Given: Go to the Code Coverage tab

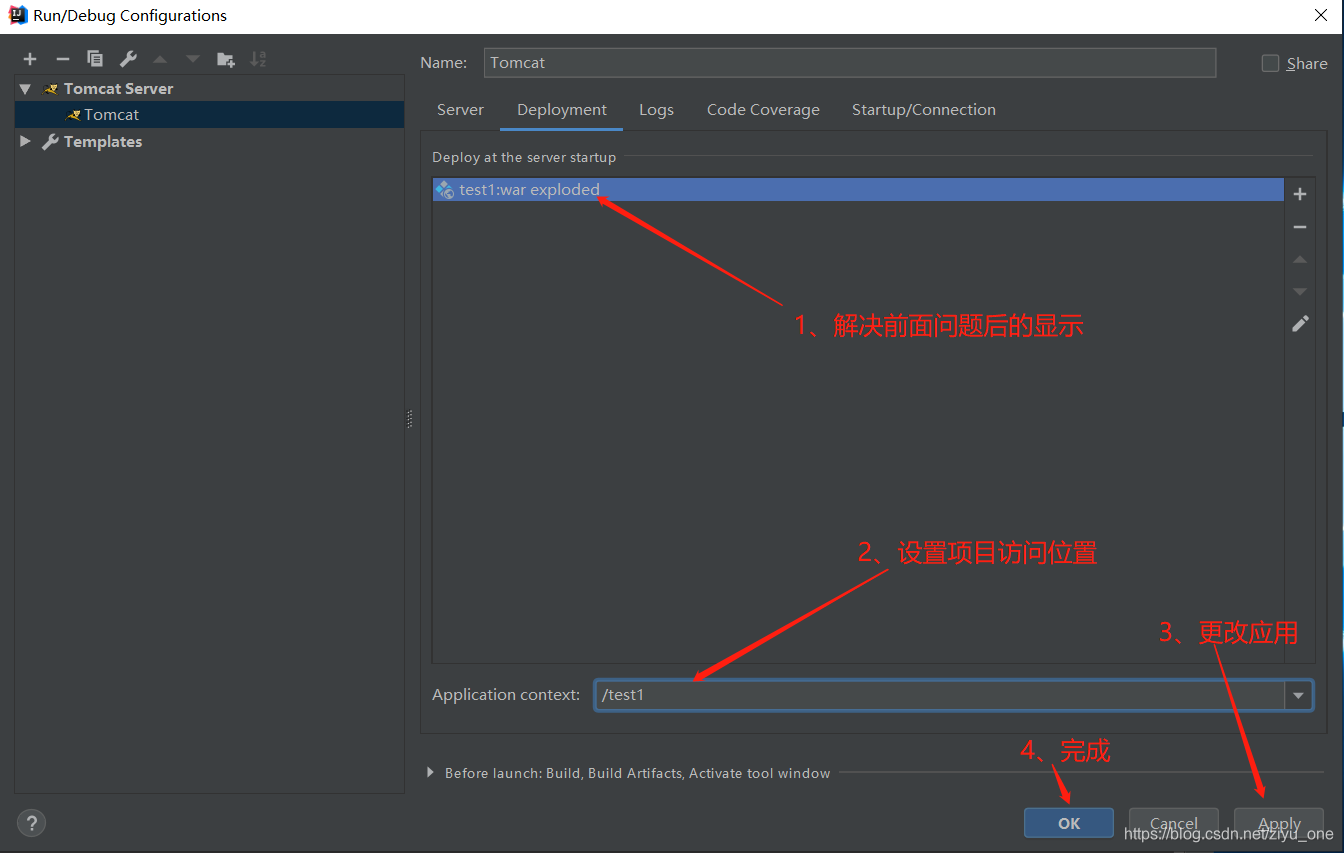Looking at the screenshot, I should coord(763,110).
